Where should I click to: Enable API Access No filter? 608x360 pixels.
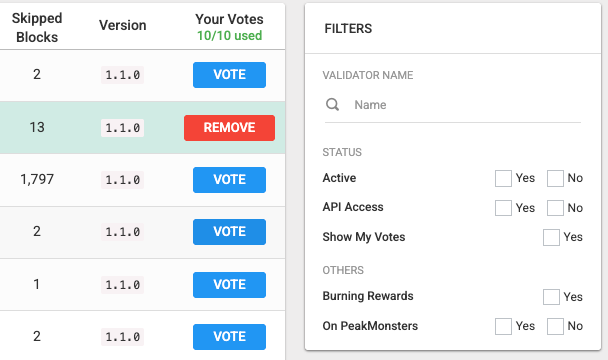point(555,208)
